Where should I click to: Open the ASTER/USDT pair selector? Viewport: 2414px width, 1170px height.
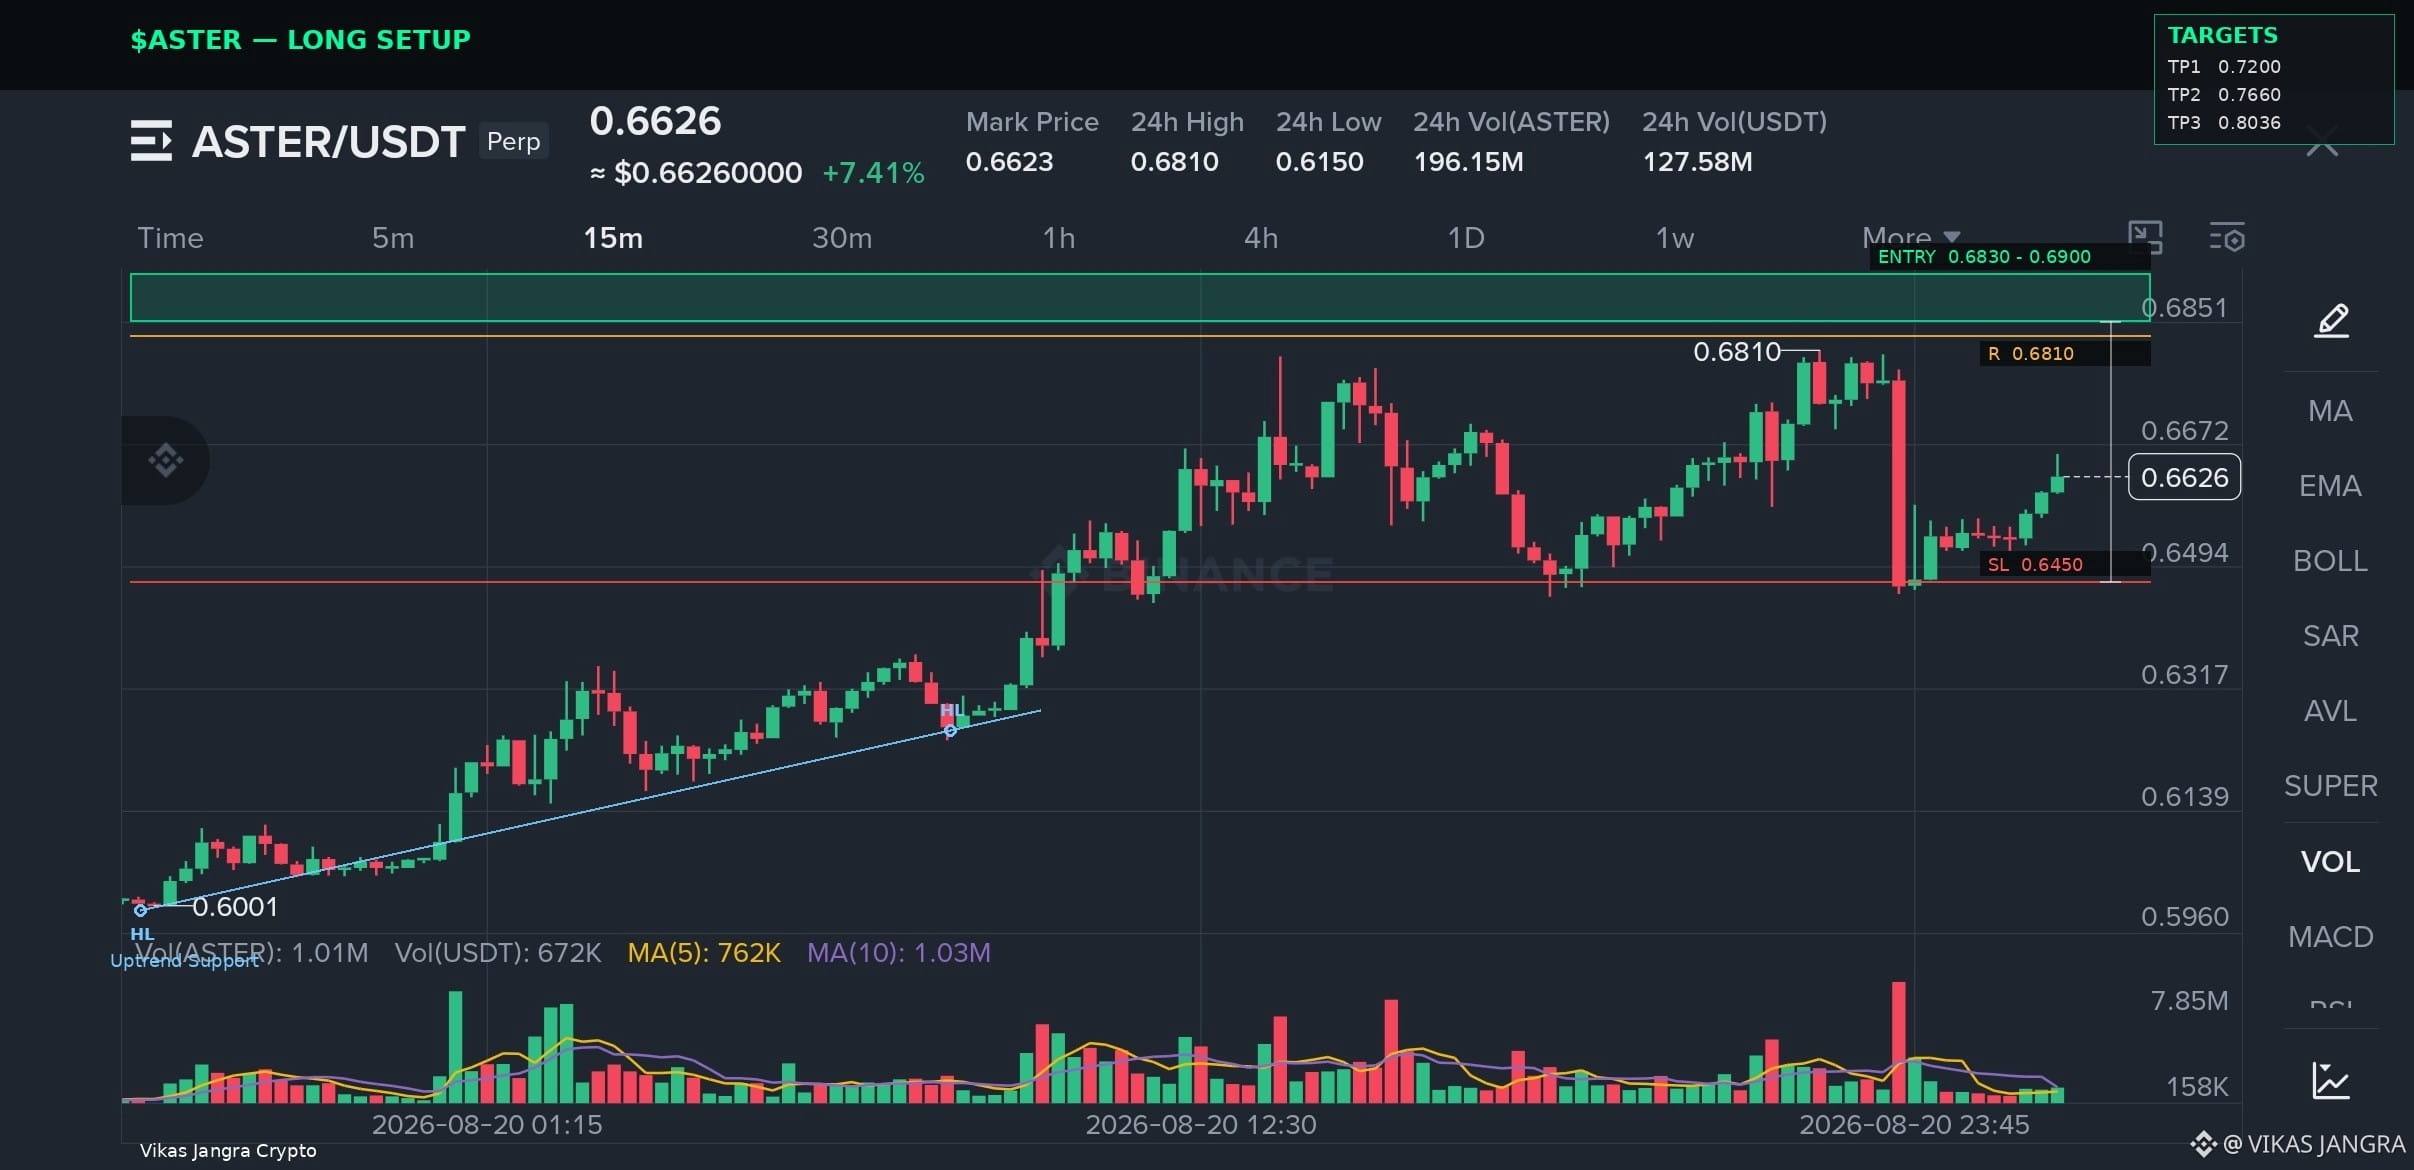click(328, 142)
